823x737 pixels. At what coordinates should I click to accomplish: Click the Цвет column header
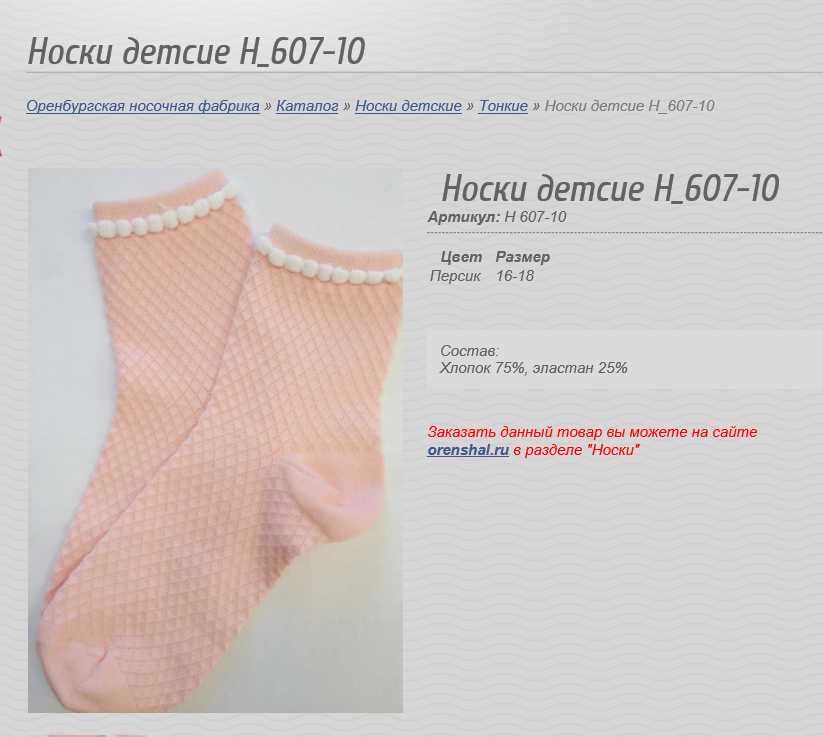(461, 257)
